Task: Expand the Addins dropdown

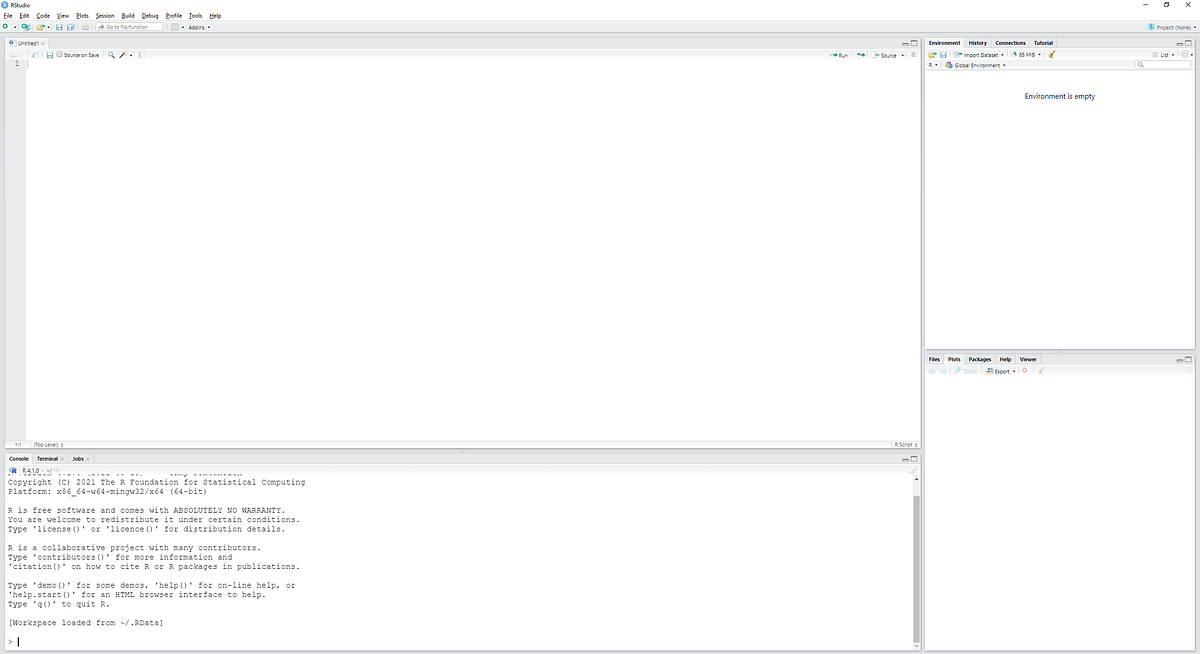Action: coord(198,27)
